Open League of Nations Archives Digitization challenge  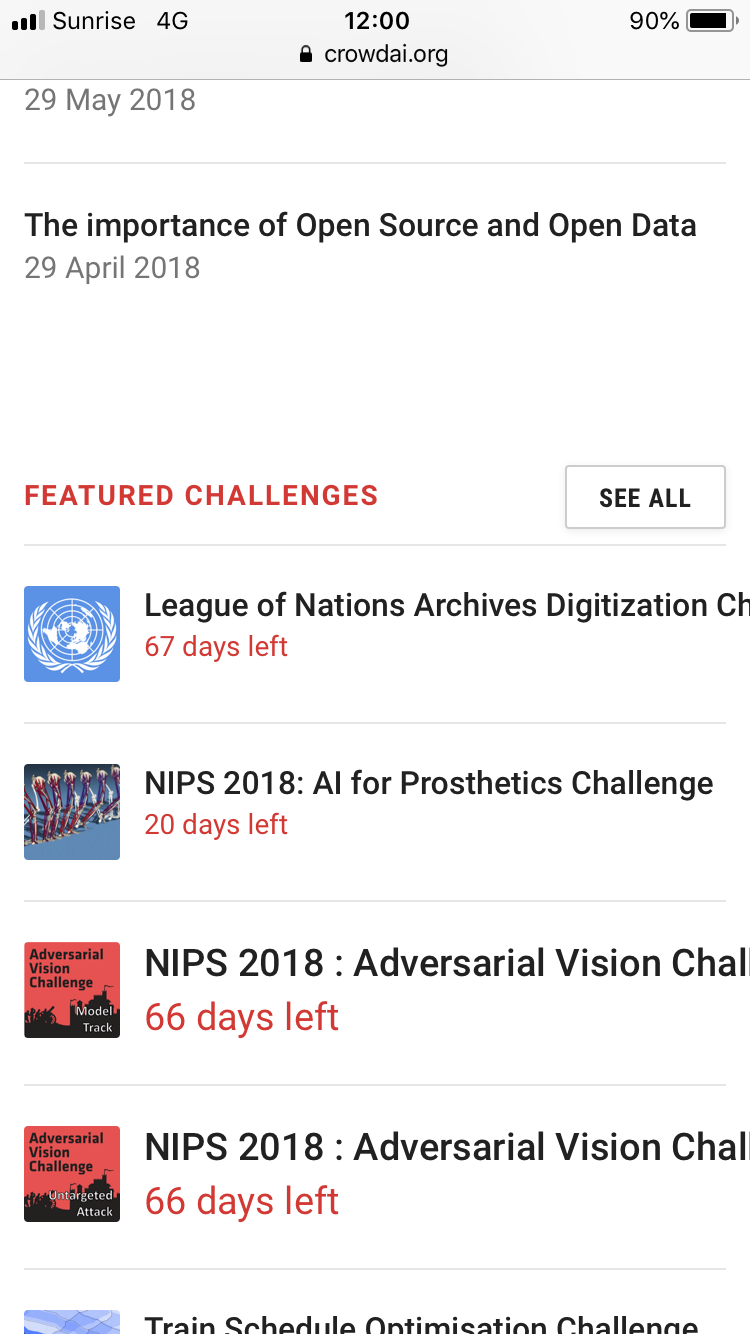[447, 605]
